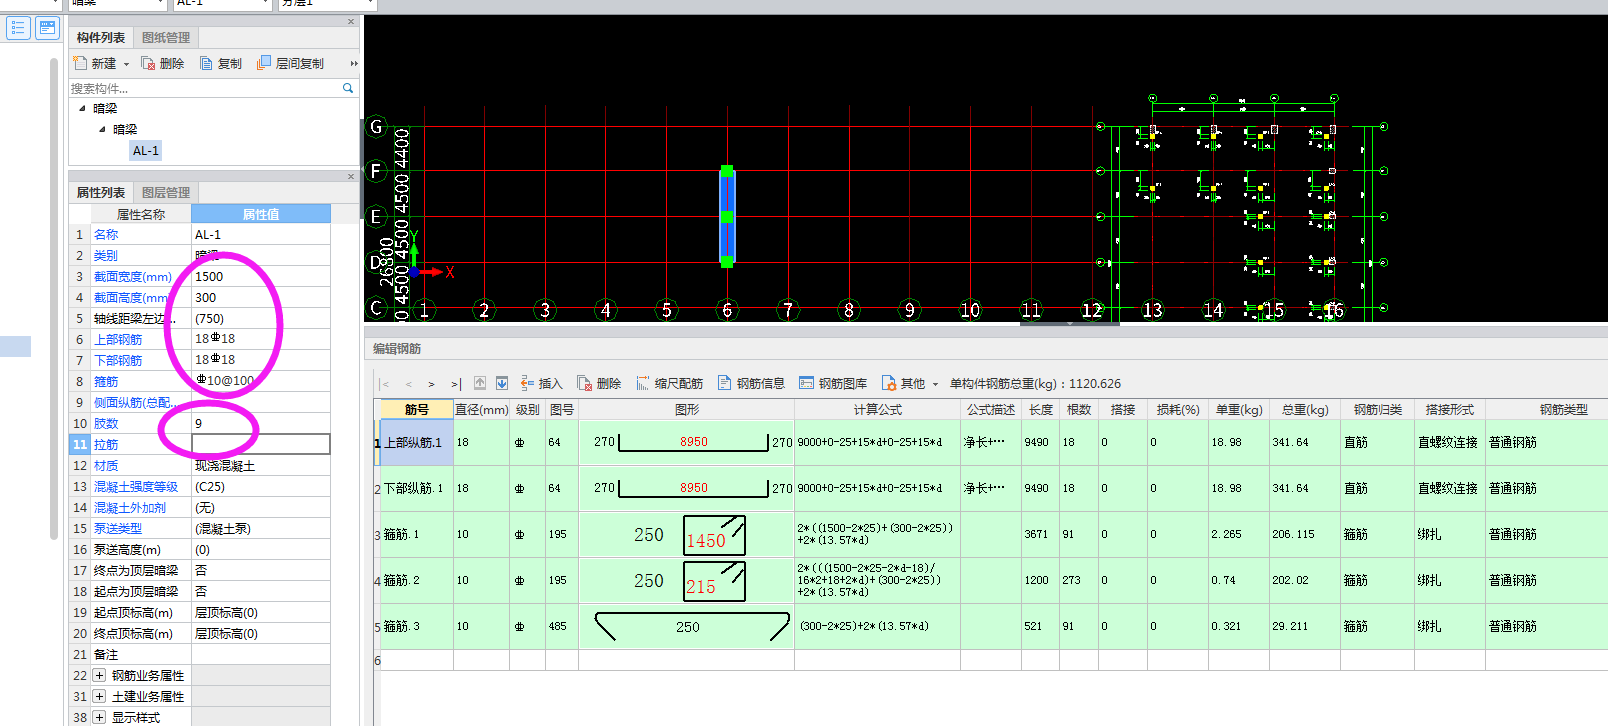Click the 计算公式 column header
The width and height of the screenshot is (1608, 726).
tap(878, 409)
